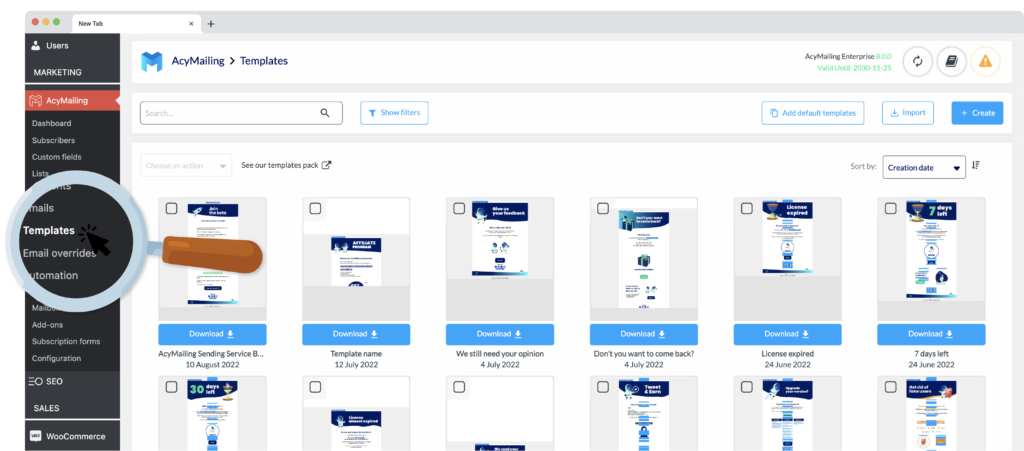This screenshot has height=451, width=1024.
Task: Open Add-ons in the sidebar menu
Action: [x=48, y=324]
